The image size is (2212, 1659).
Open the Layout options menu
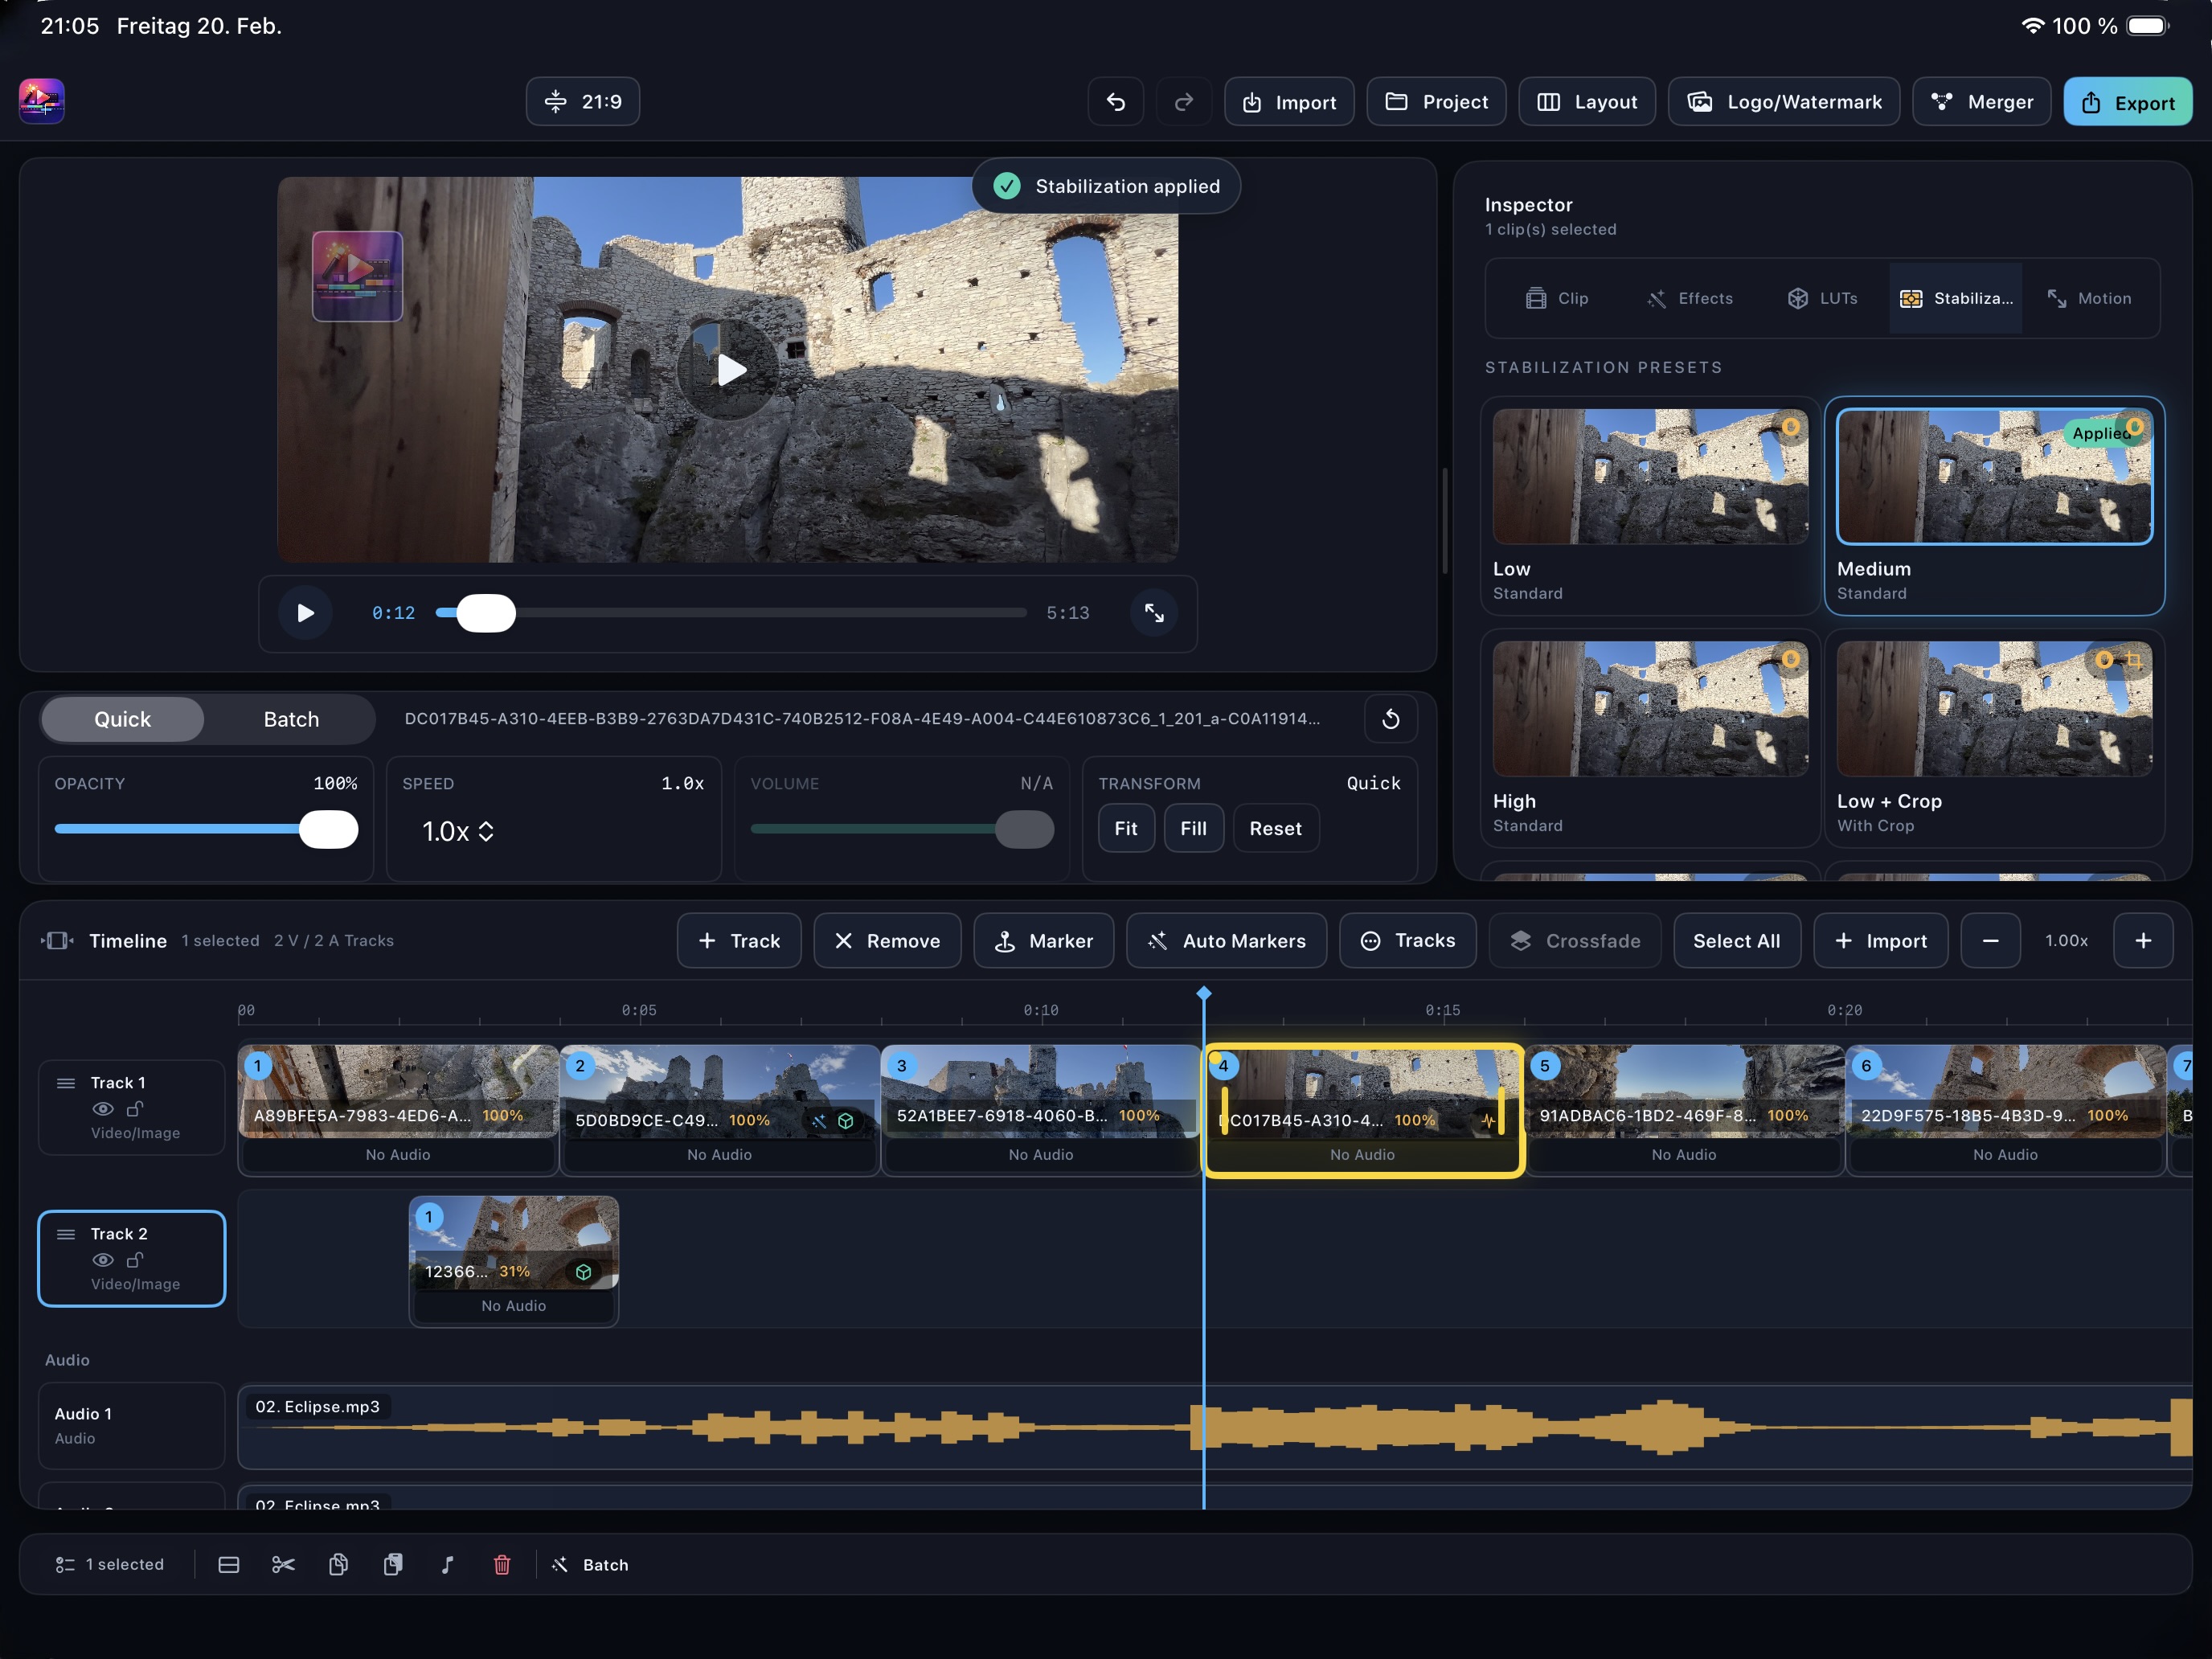[x=1587, y=102]
